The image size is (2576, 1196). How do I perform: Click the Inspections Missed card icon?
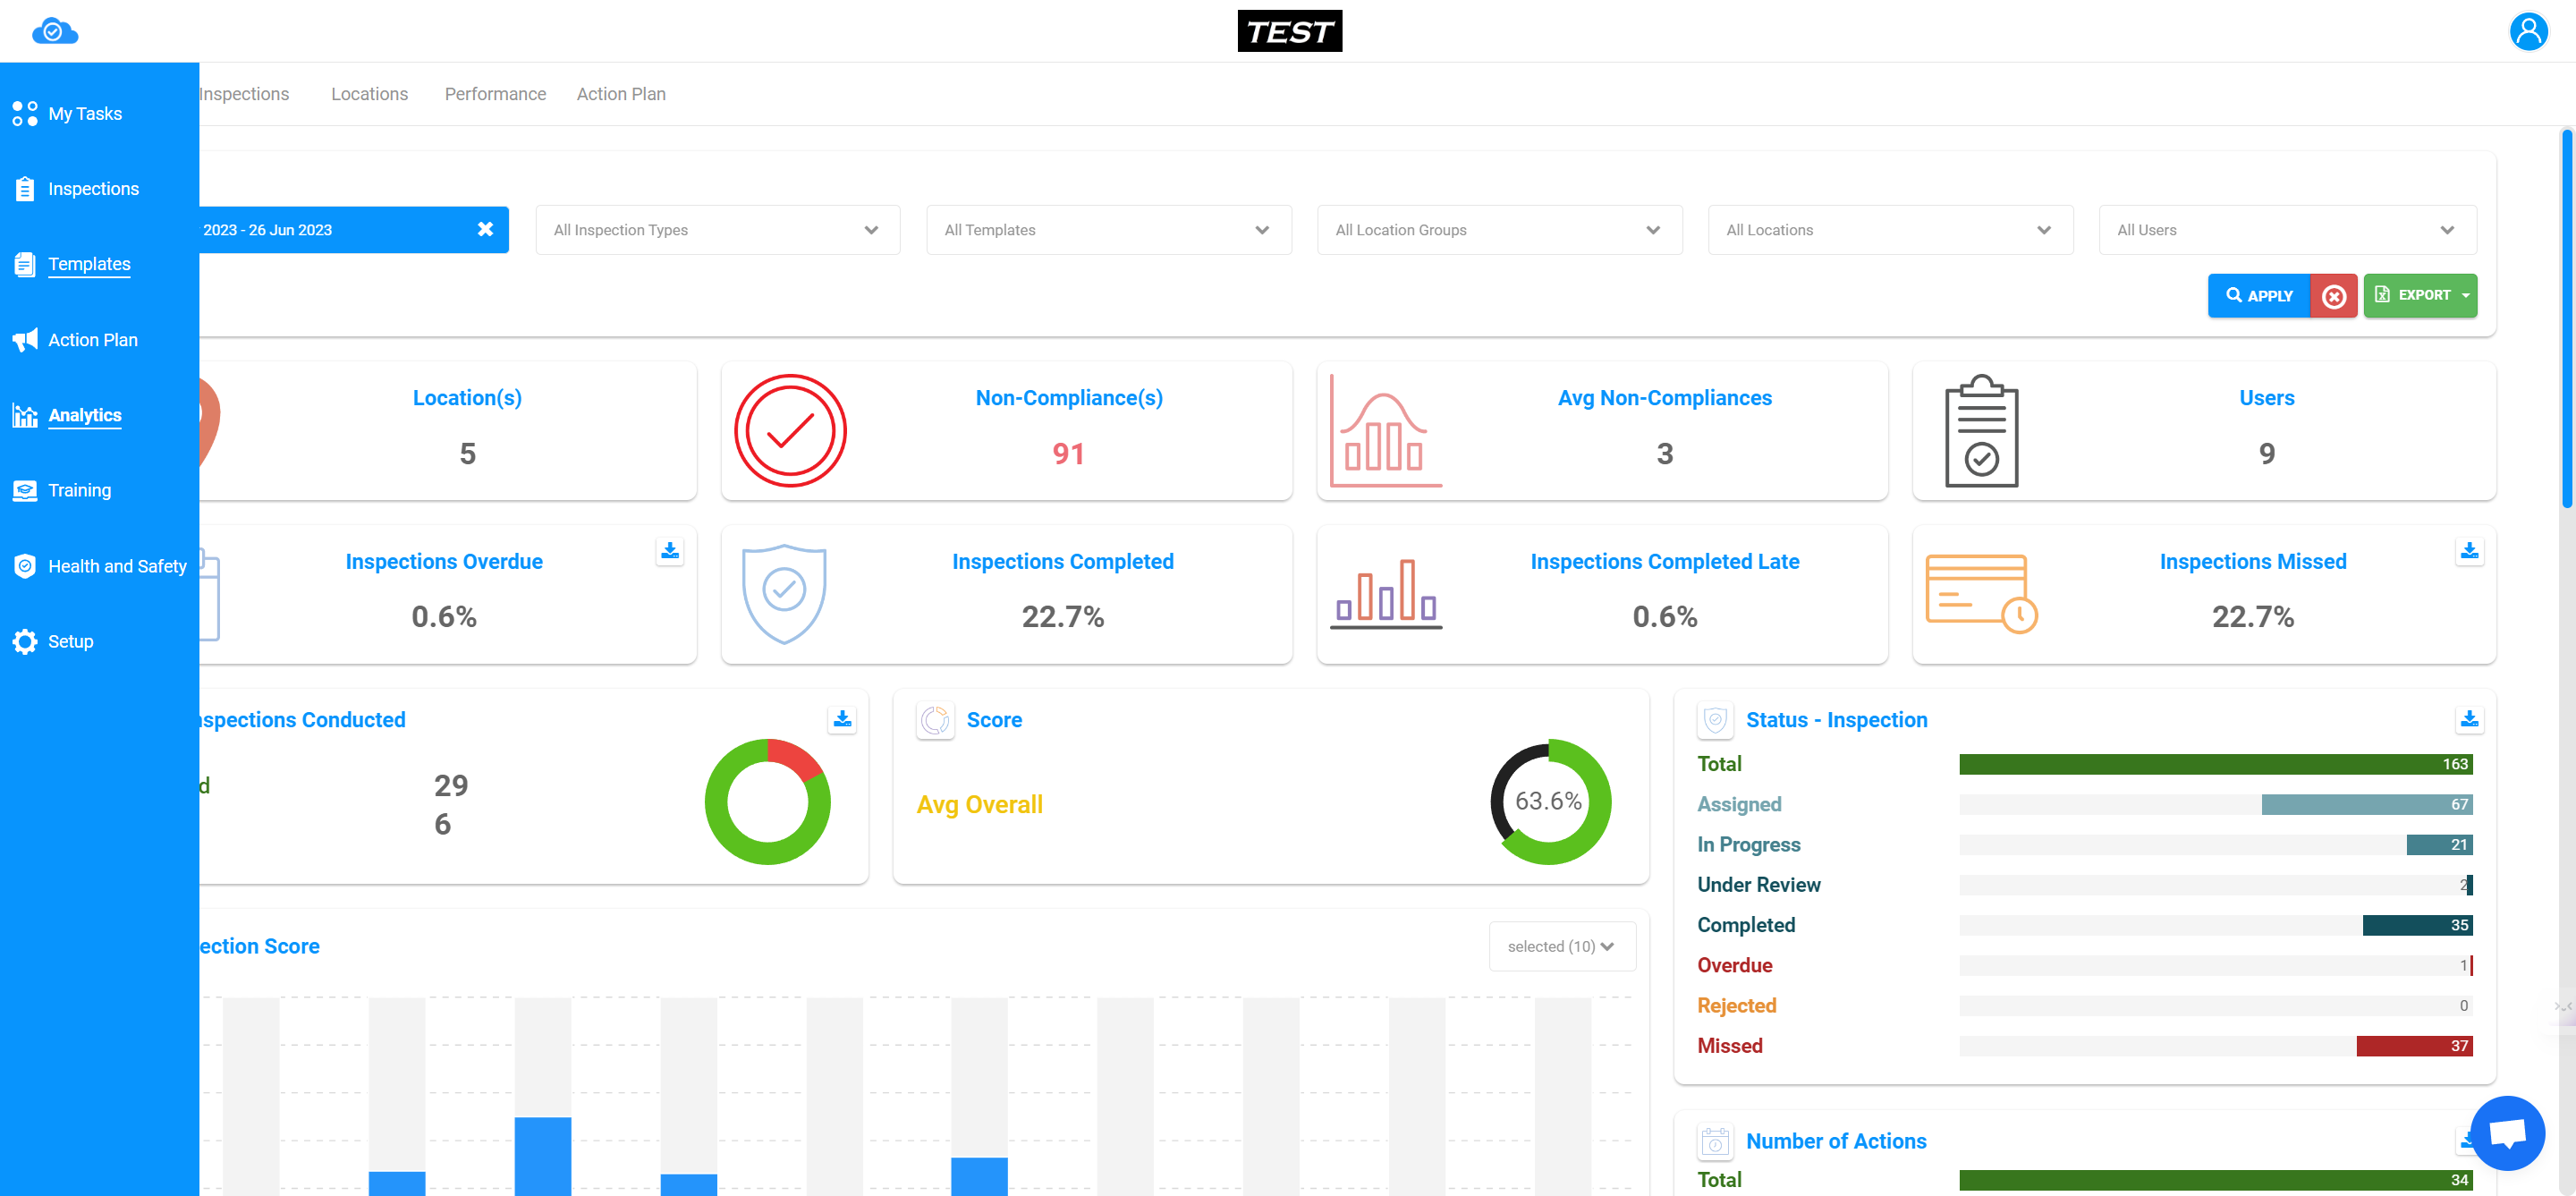tap(1981, 594)
